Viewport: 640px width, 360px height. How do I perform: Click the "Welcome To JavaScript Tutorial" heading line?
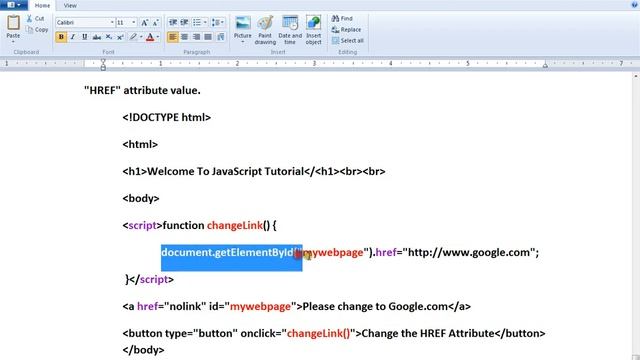pos(253,171)
